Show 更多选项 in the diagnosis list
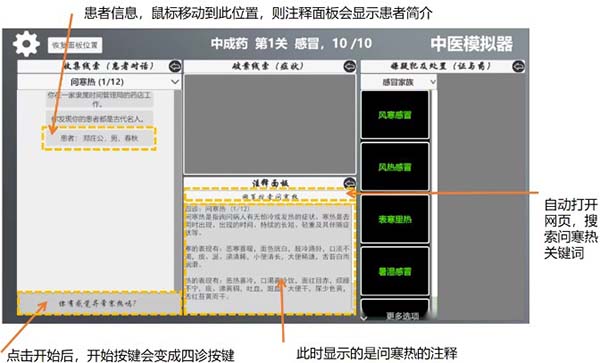The width and height of the screenshot is (600, 363). pyautogui.click(x=403, y=316)
